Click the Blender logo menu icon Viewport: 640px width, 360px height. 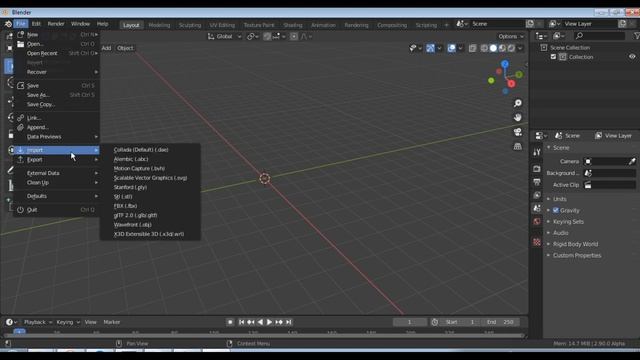(x=8, y=24)
